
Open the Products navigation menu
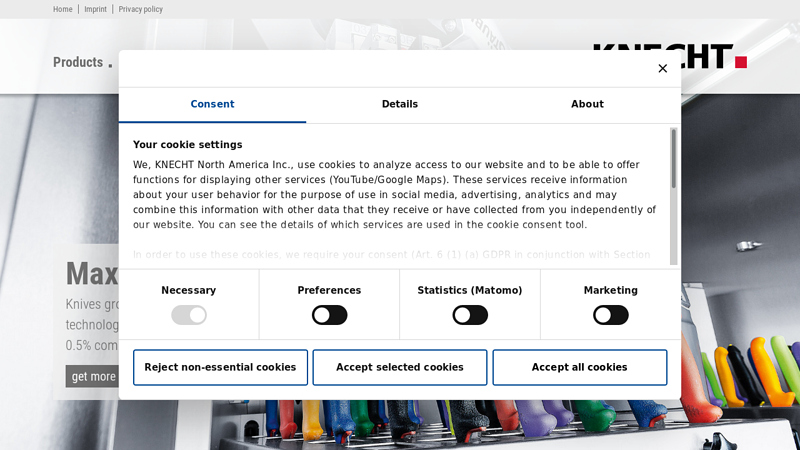78,62
